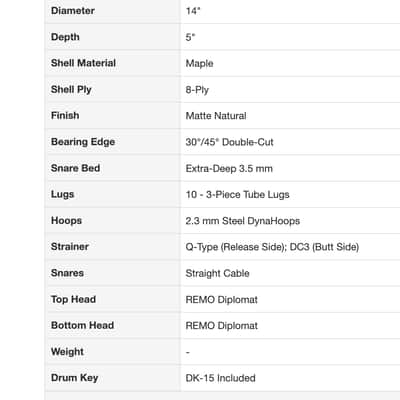
Task: Click the Bottom Head label
Action: click(x=82, y=325)
